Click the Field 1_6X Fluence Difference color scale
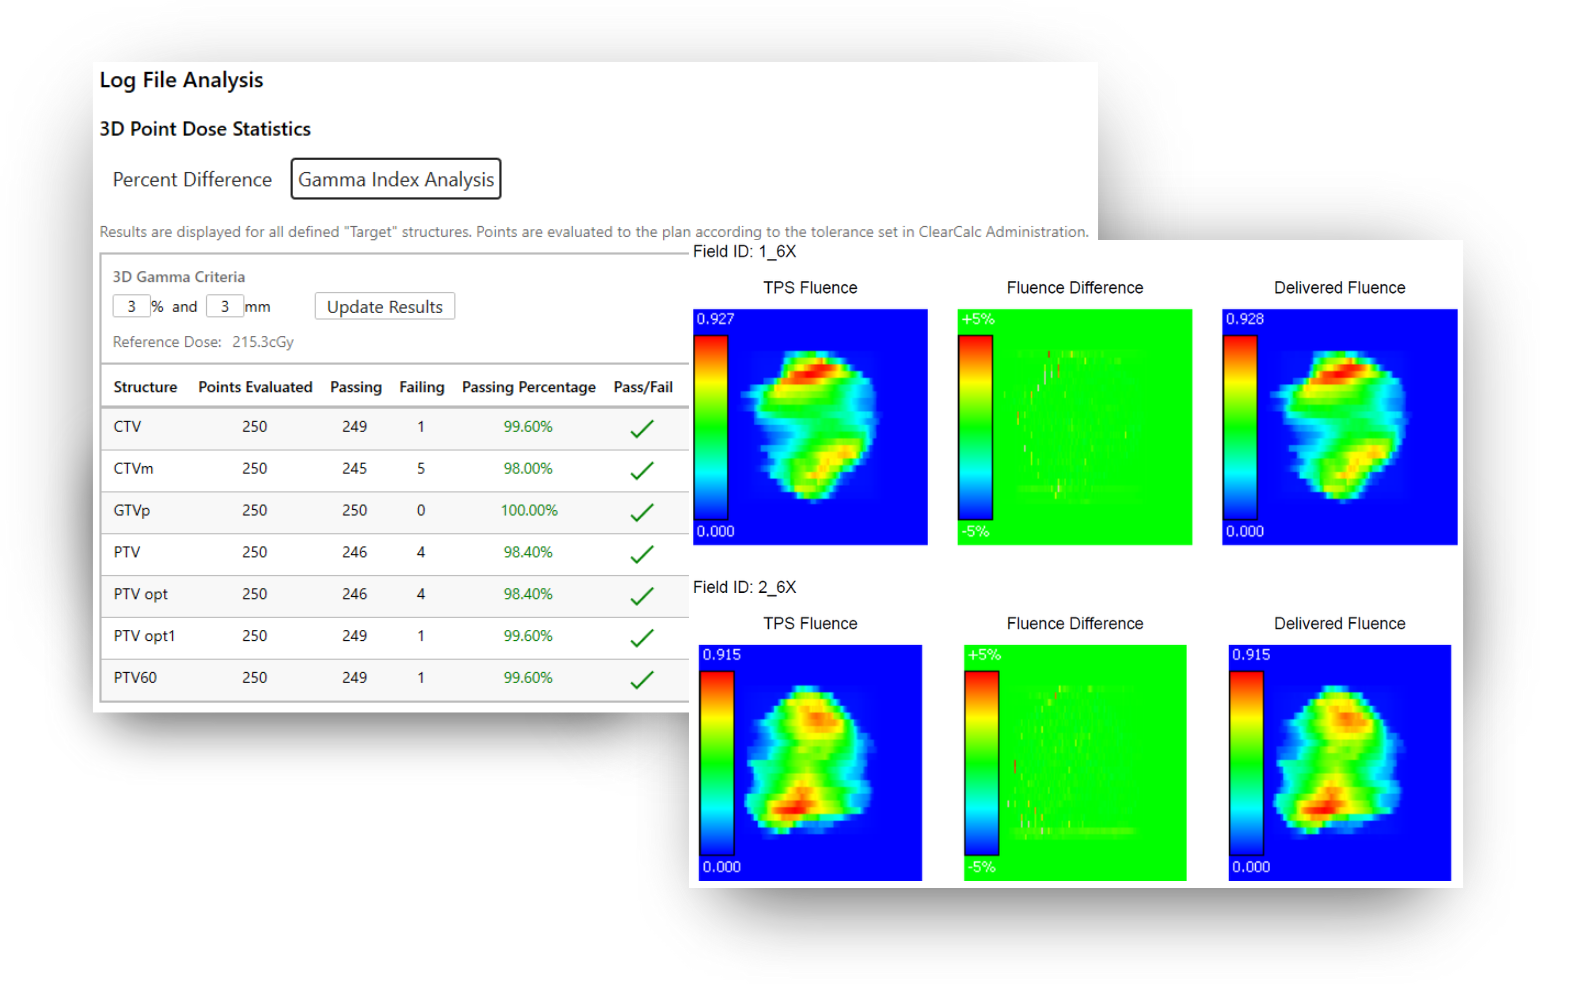This screenshot has width=1575, height=984. coord(975,427)
